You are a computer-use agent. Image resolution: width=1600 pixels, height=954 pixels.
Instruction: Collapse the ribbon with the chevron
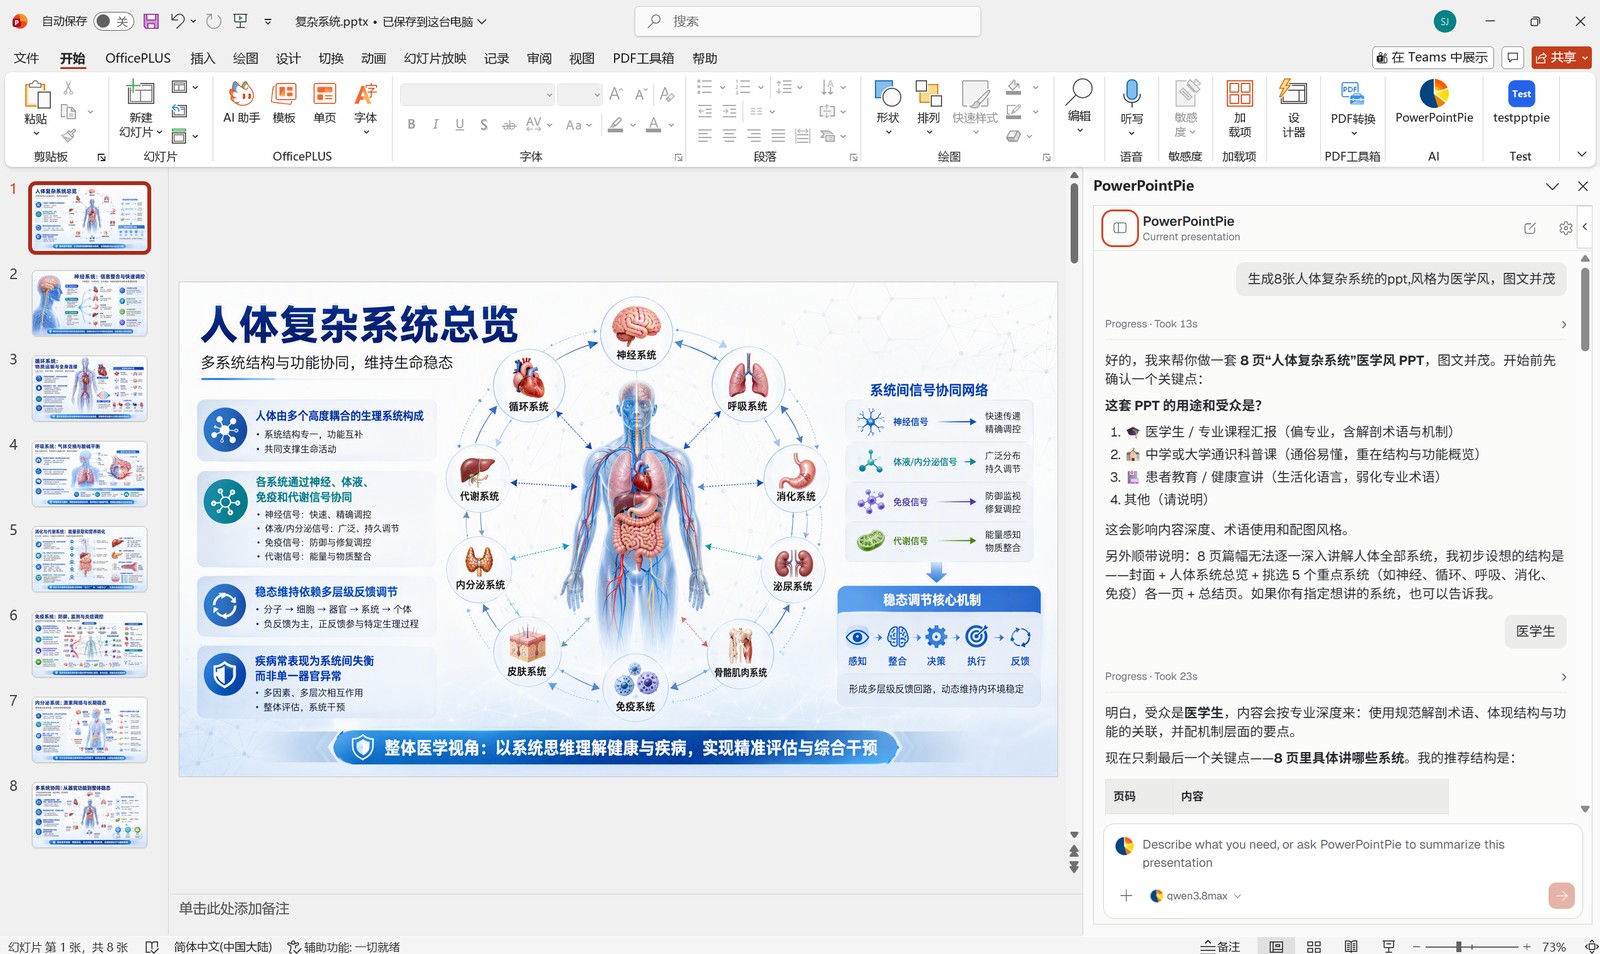pos(1581,154)
